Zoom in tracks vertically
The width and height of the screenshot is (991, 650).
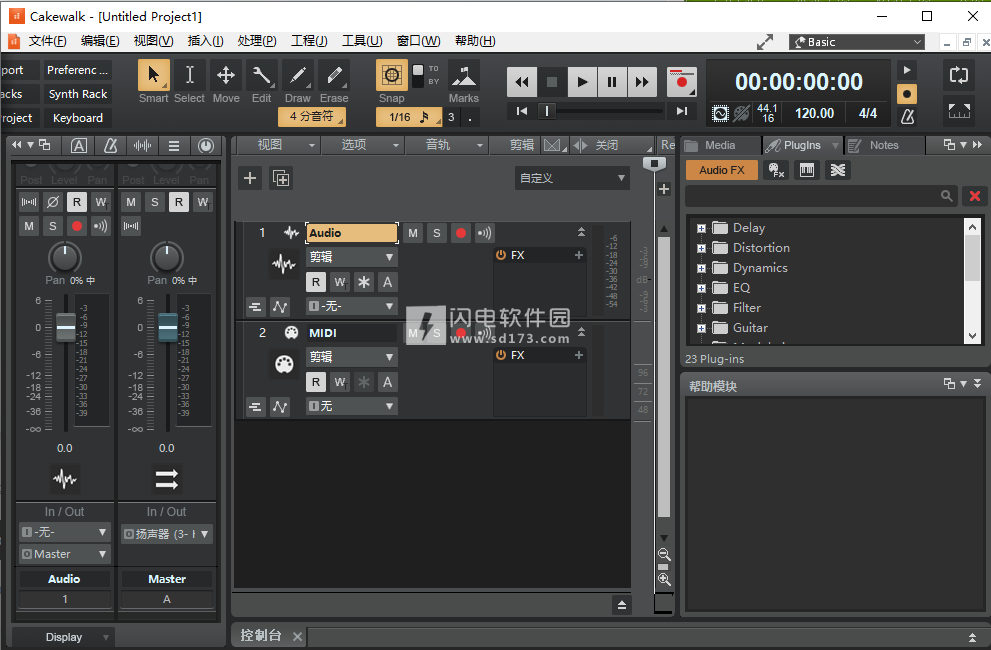tap(664, 579)
